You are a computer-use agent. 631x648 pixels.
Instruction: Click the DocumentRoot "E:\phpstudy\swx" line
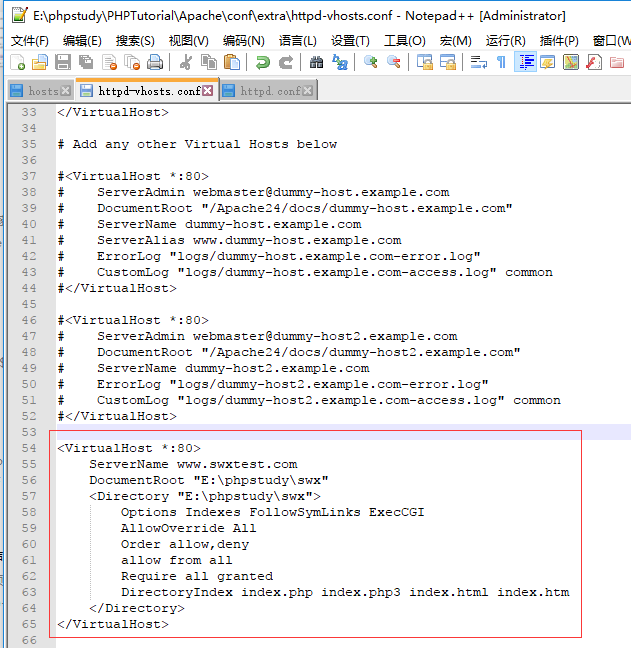209,480
